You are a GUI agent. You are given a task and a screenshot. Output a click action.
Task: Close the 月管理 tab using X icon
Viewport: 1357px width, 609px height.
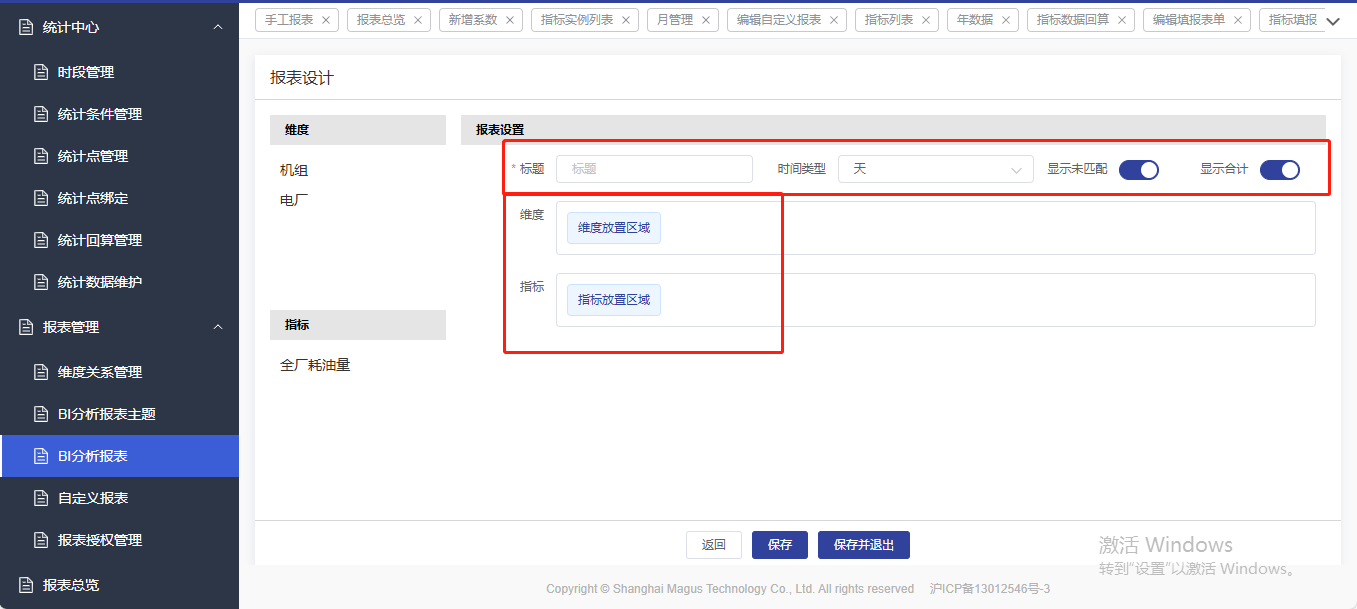706,20
